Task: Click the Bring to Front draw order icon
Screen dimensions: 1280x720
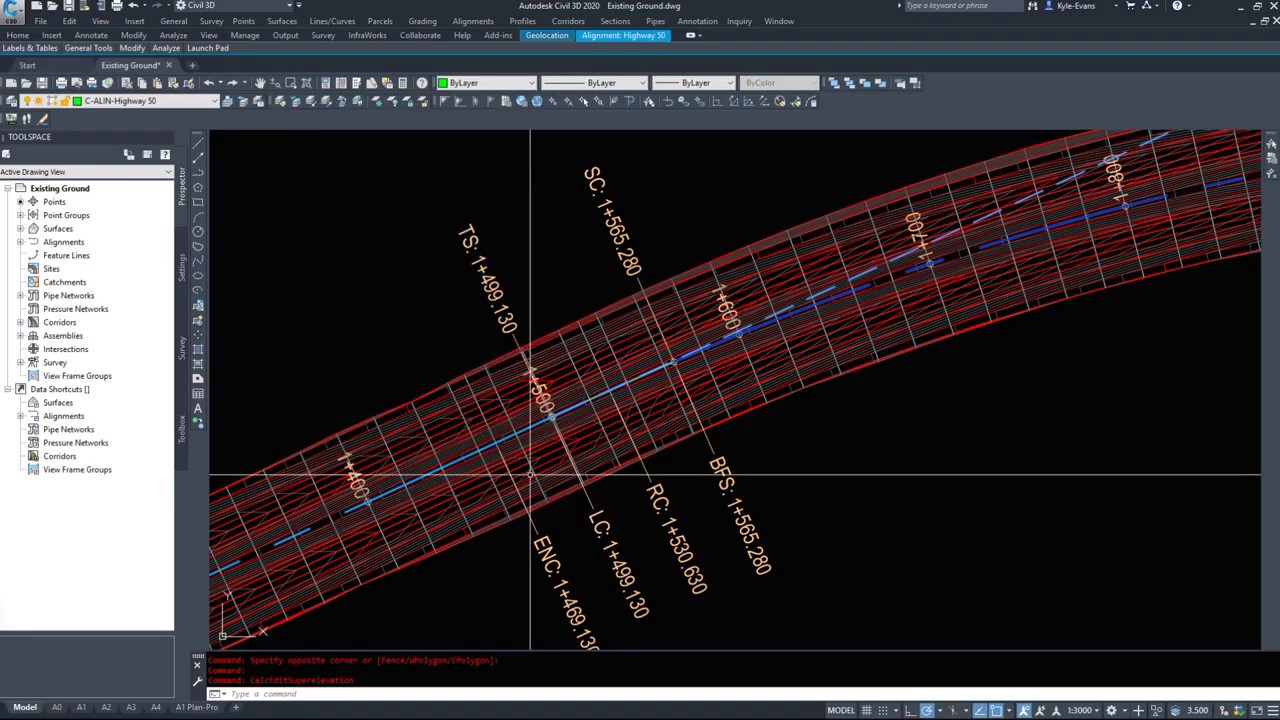Action: pyautogui.click(x=834, y=83)
